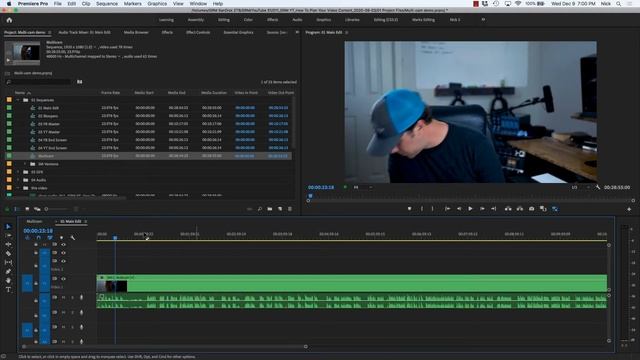Toggle Linked Selection in the timeline
The height and width of the screenshot is (360, 640).
pyautogui.click(x=50, y=238)
